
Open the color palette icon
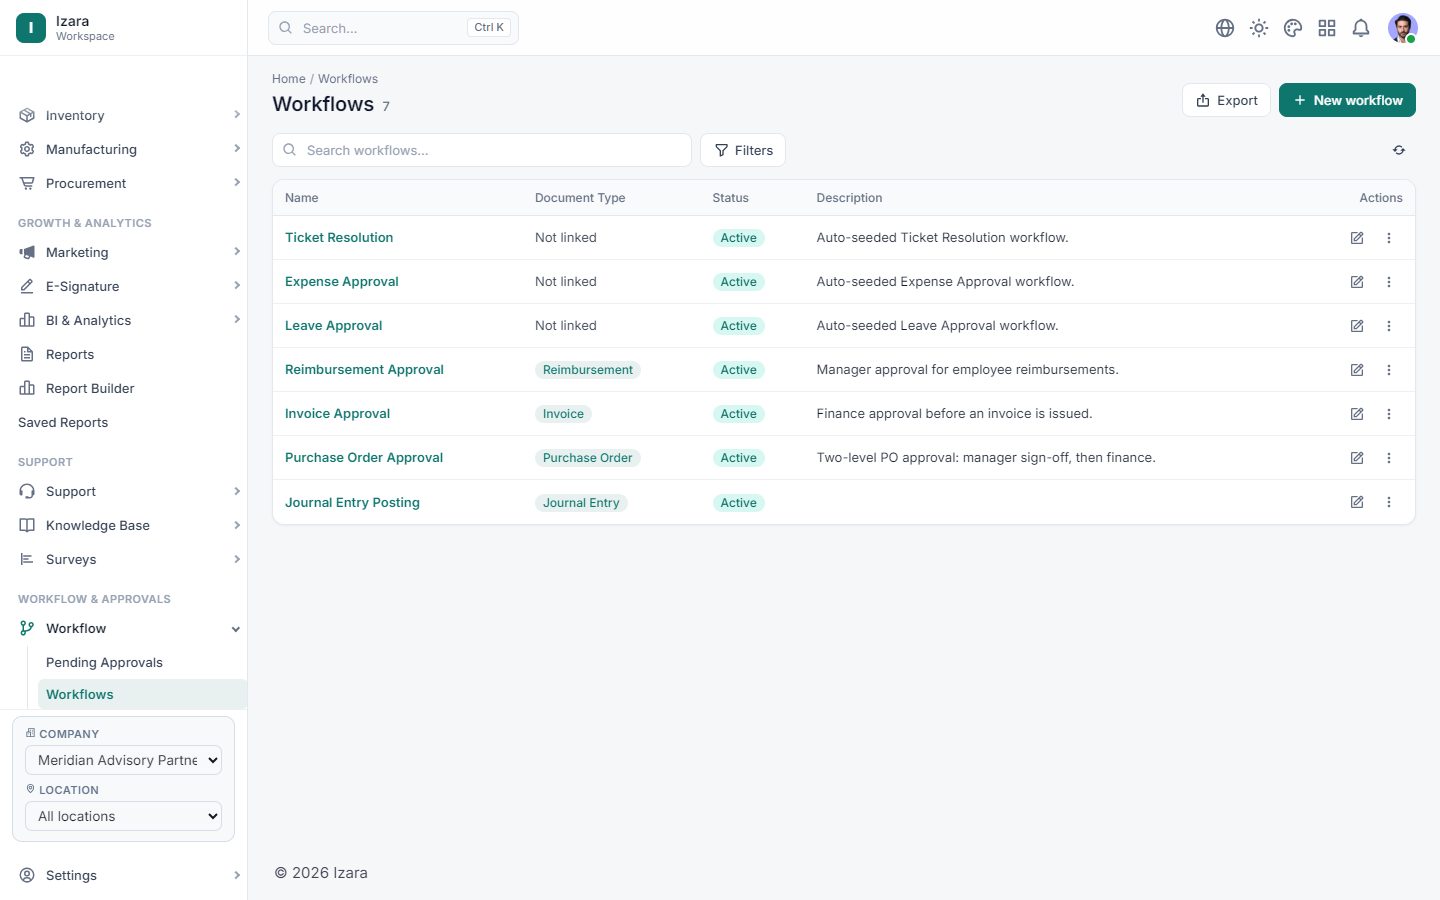click(x=1293, y=28)
